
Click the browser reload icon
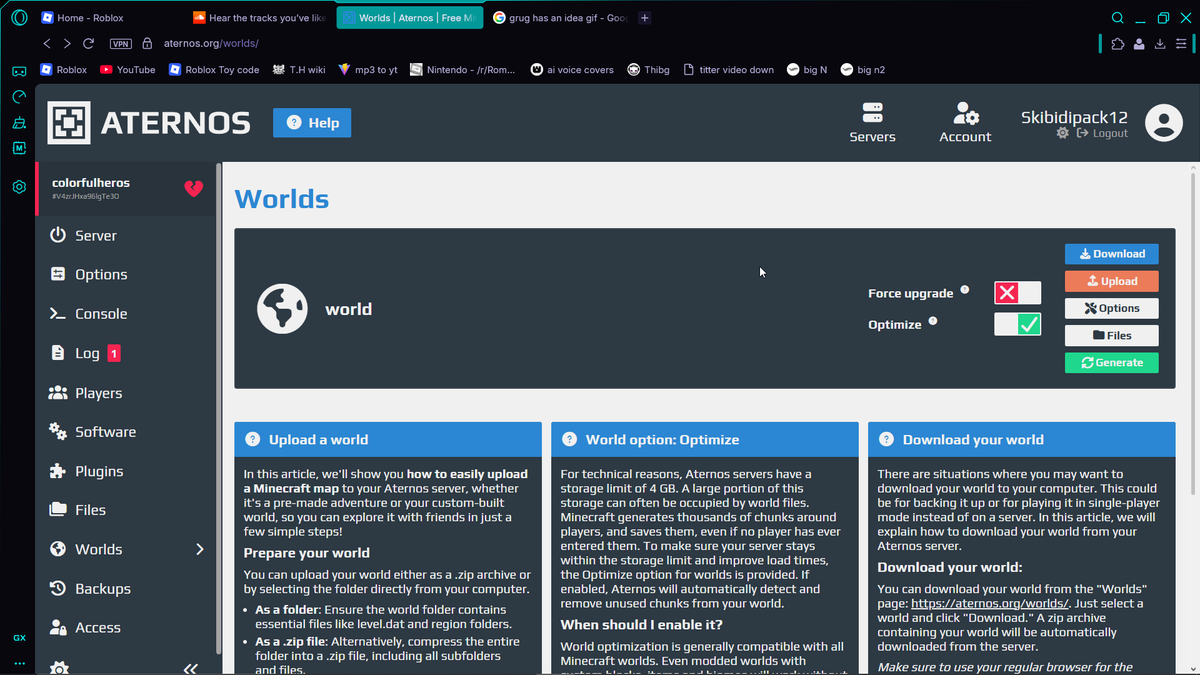(88, 43)
